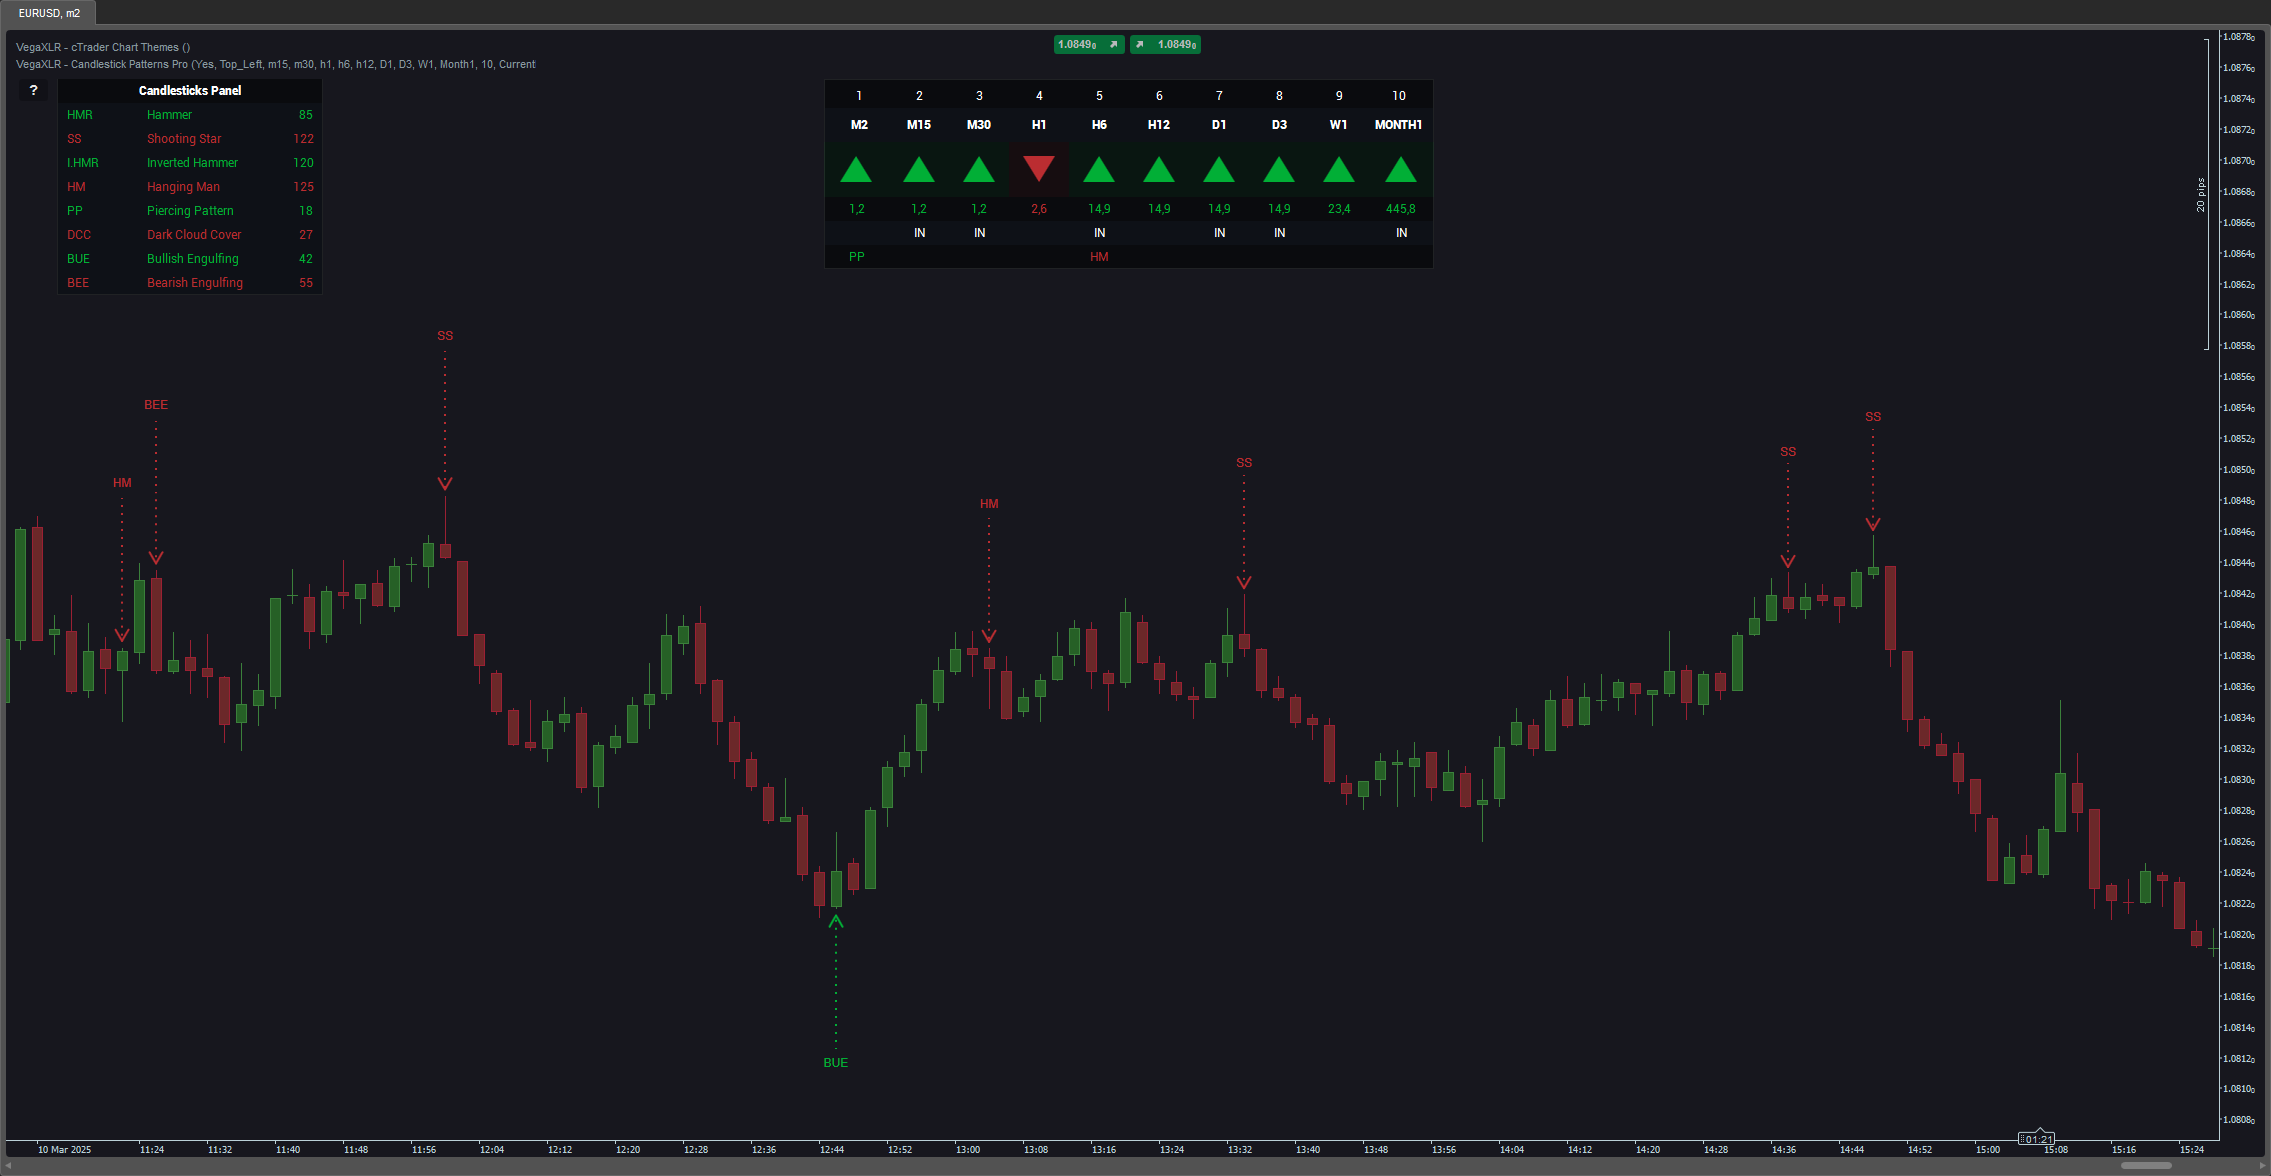The height and width of the screenshot is (1176, 2271).
Task: Click the green up triangle under M2
Action: pyautogui.click(x=857, y=169)
